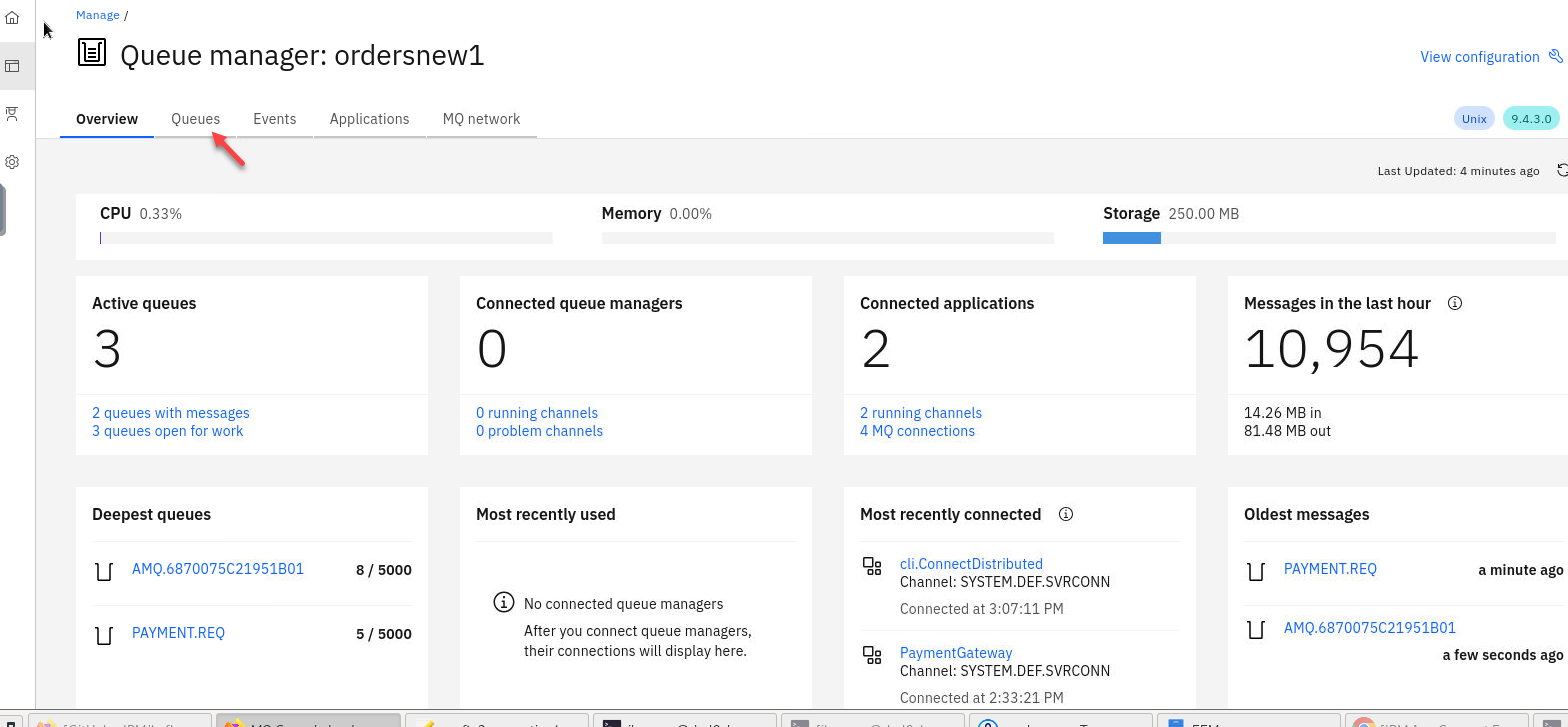Click the Manage breadcrumb link

97,15
